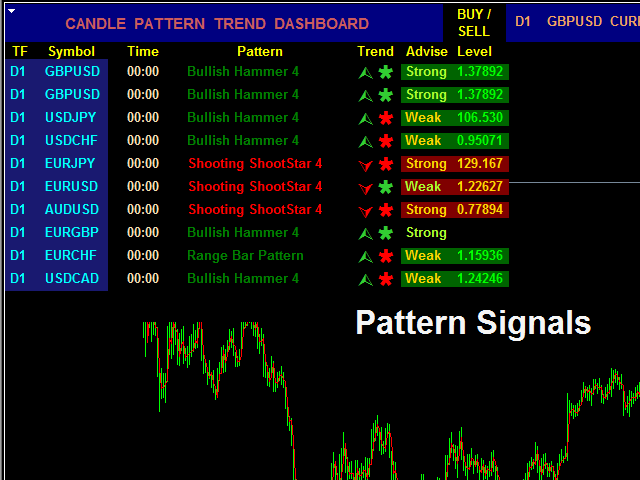
Task: Click the red down arrow in EURUSD row
Action: pos(366,188)
